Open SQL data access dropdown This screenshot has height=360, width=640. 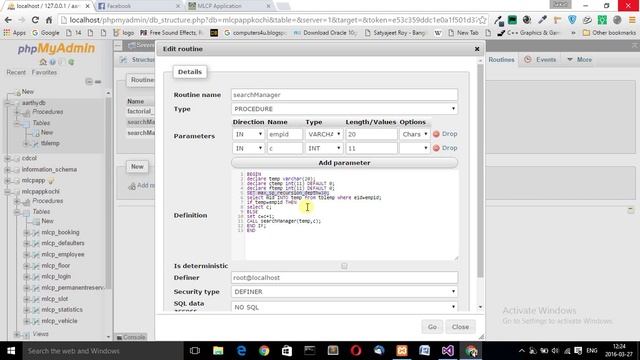(344, 307)
